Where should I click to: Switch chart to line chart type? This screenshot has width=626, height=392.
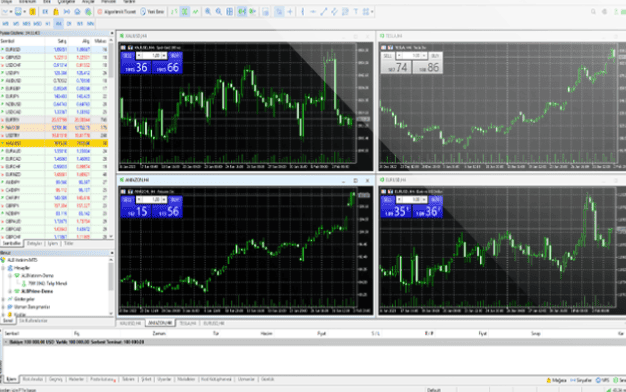(x=195, y=12)
